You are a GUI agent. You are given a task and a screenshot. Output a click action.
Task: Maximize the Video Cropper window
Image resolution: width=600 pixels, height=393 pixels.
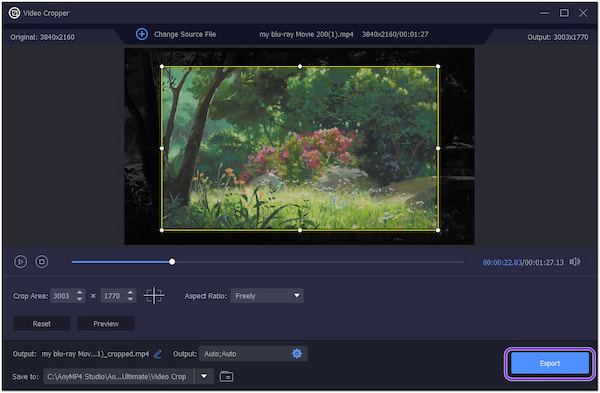pyautogui.click(x=564, y=13)
